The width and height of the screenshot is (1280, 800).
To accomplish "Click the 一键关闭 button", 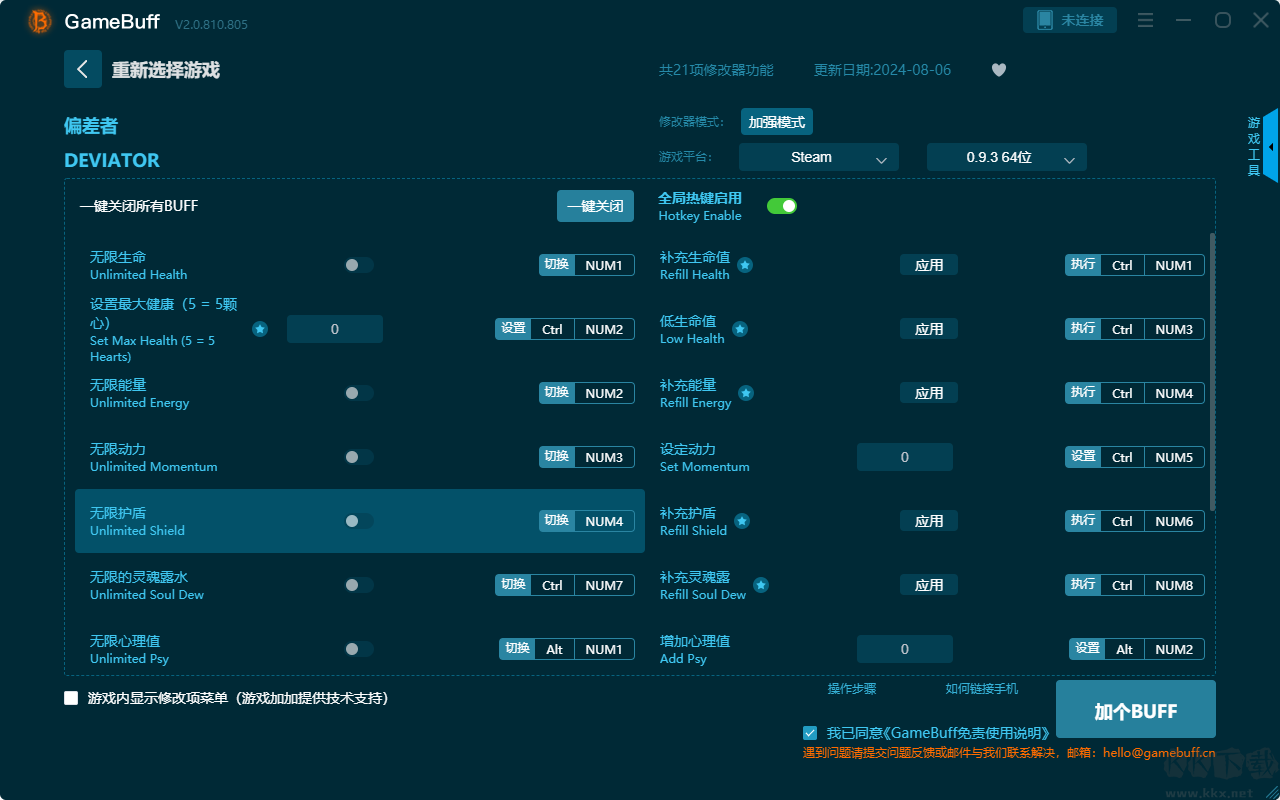I will [595, 206].
